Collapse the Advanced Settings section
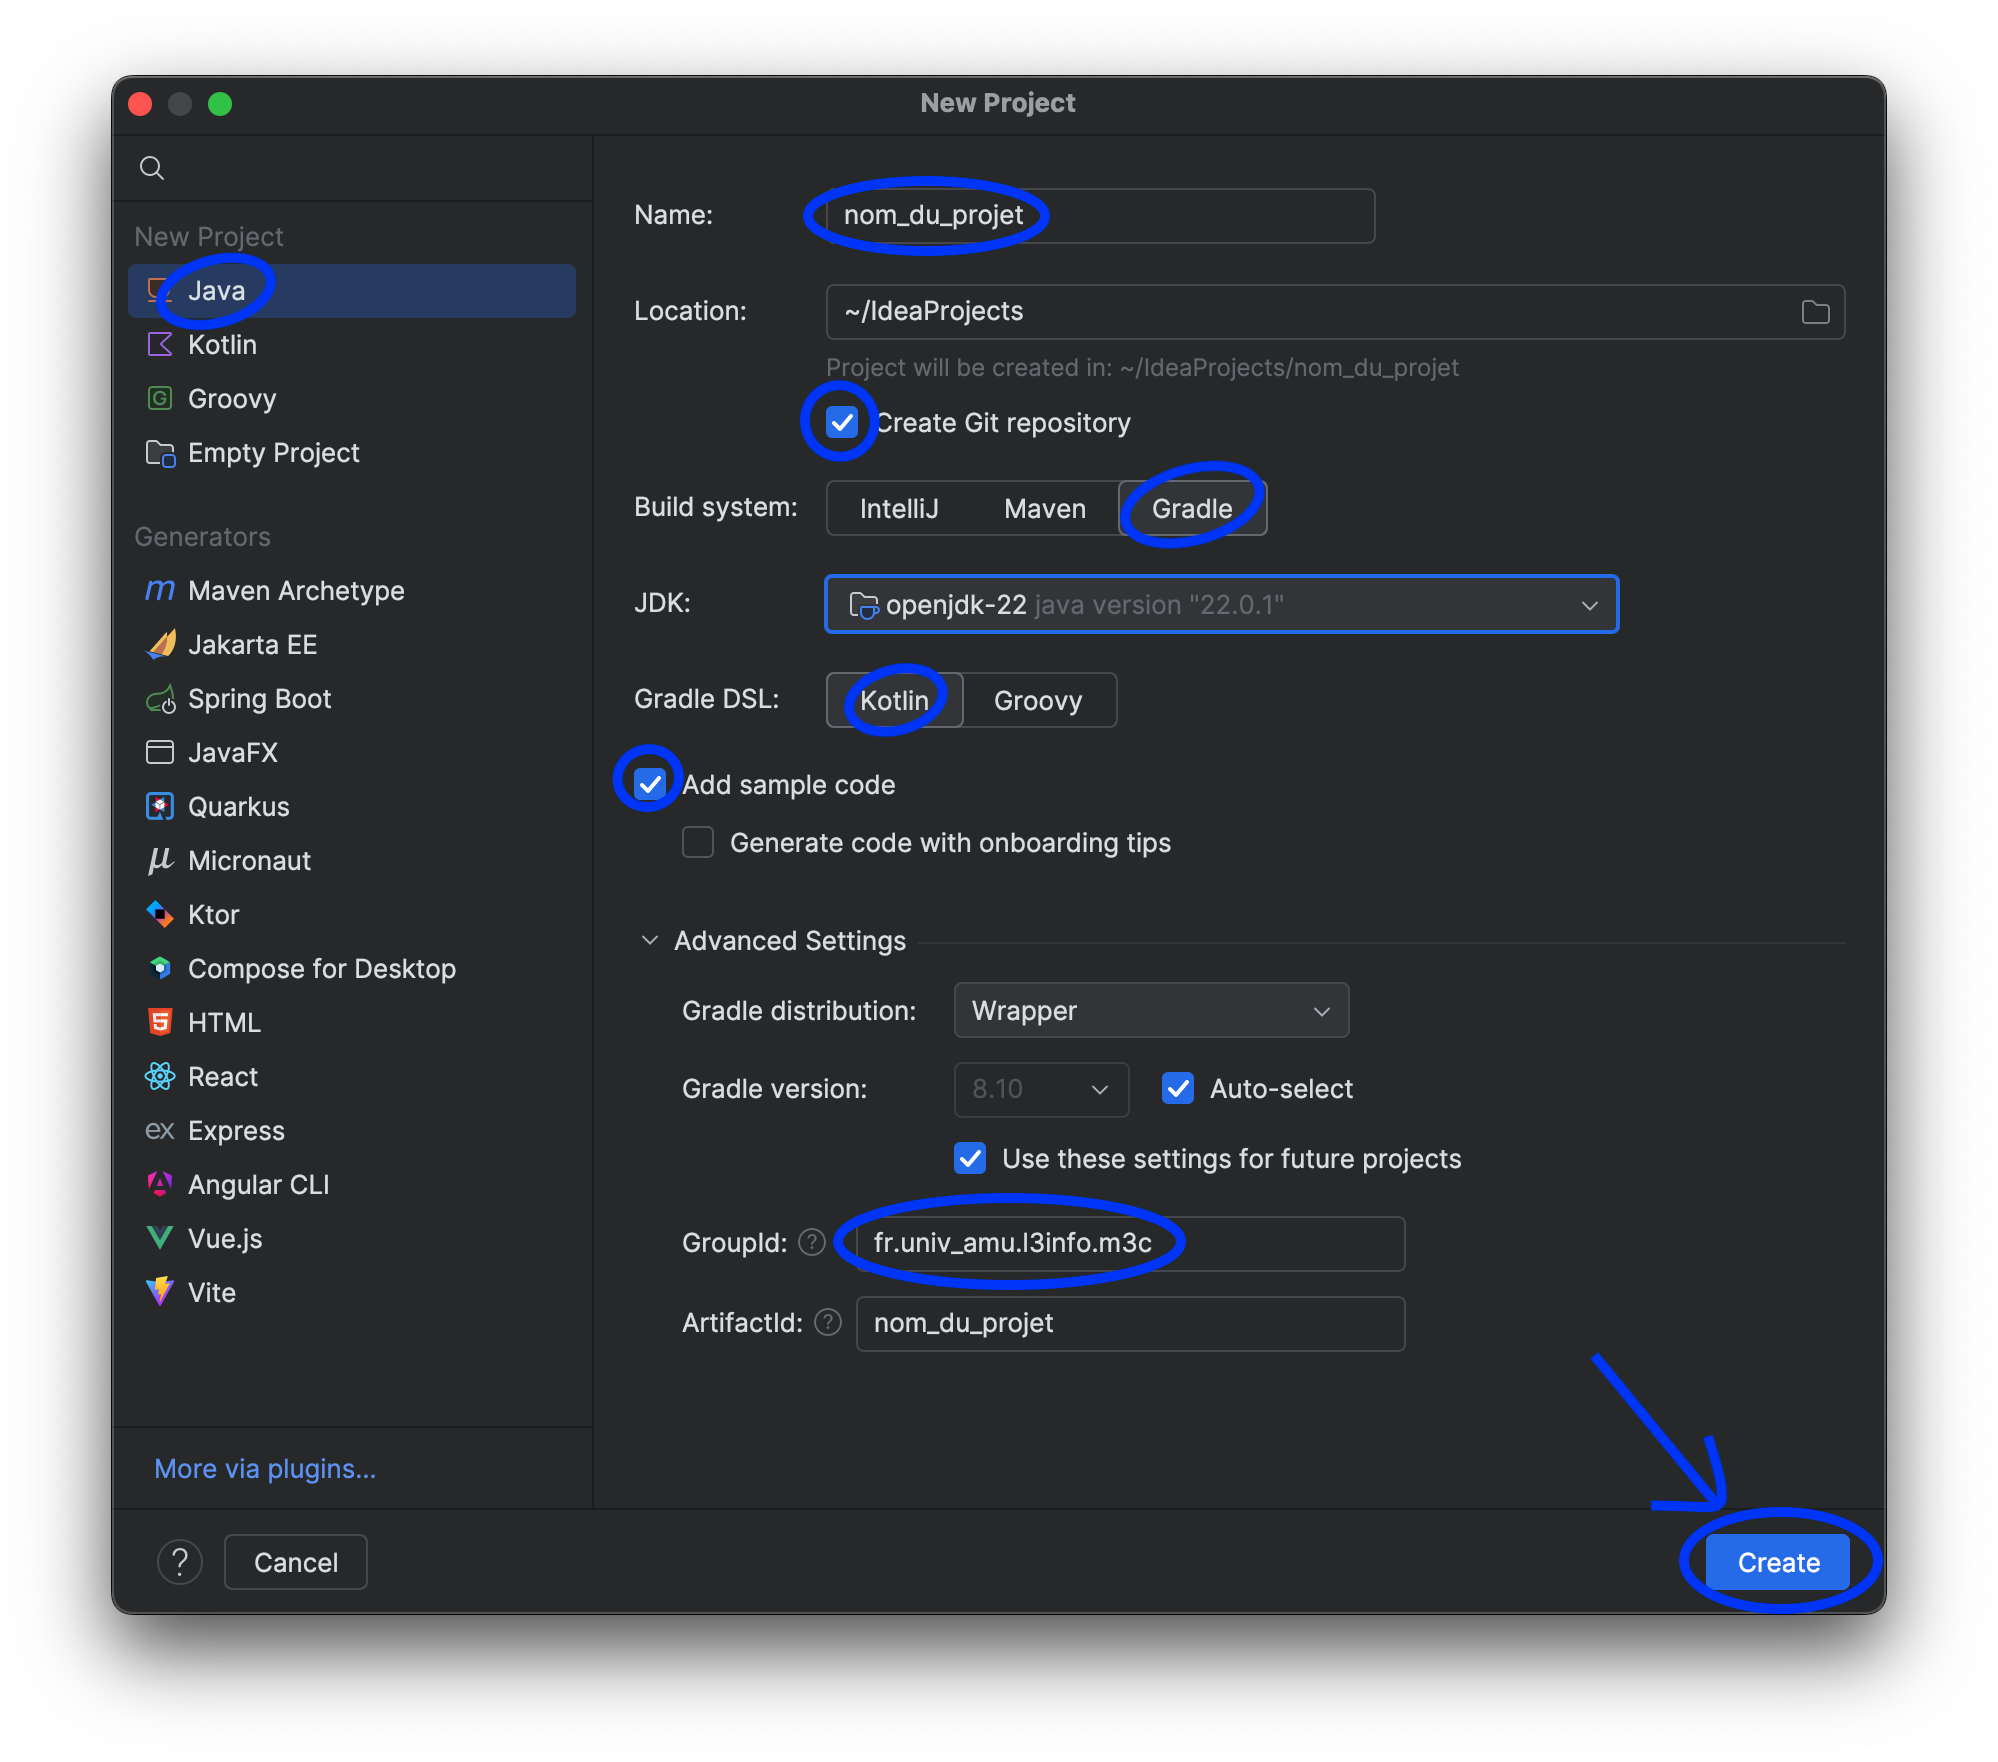The width and height of the screenshot is (1998, 1762). [650, 941]
